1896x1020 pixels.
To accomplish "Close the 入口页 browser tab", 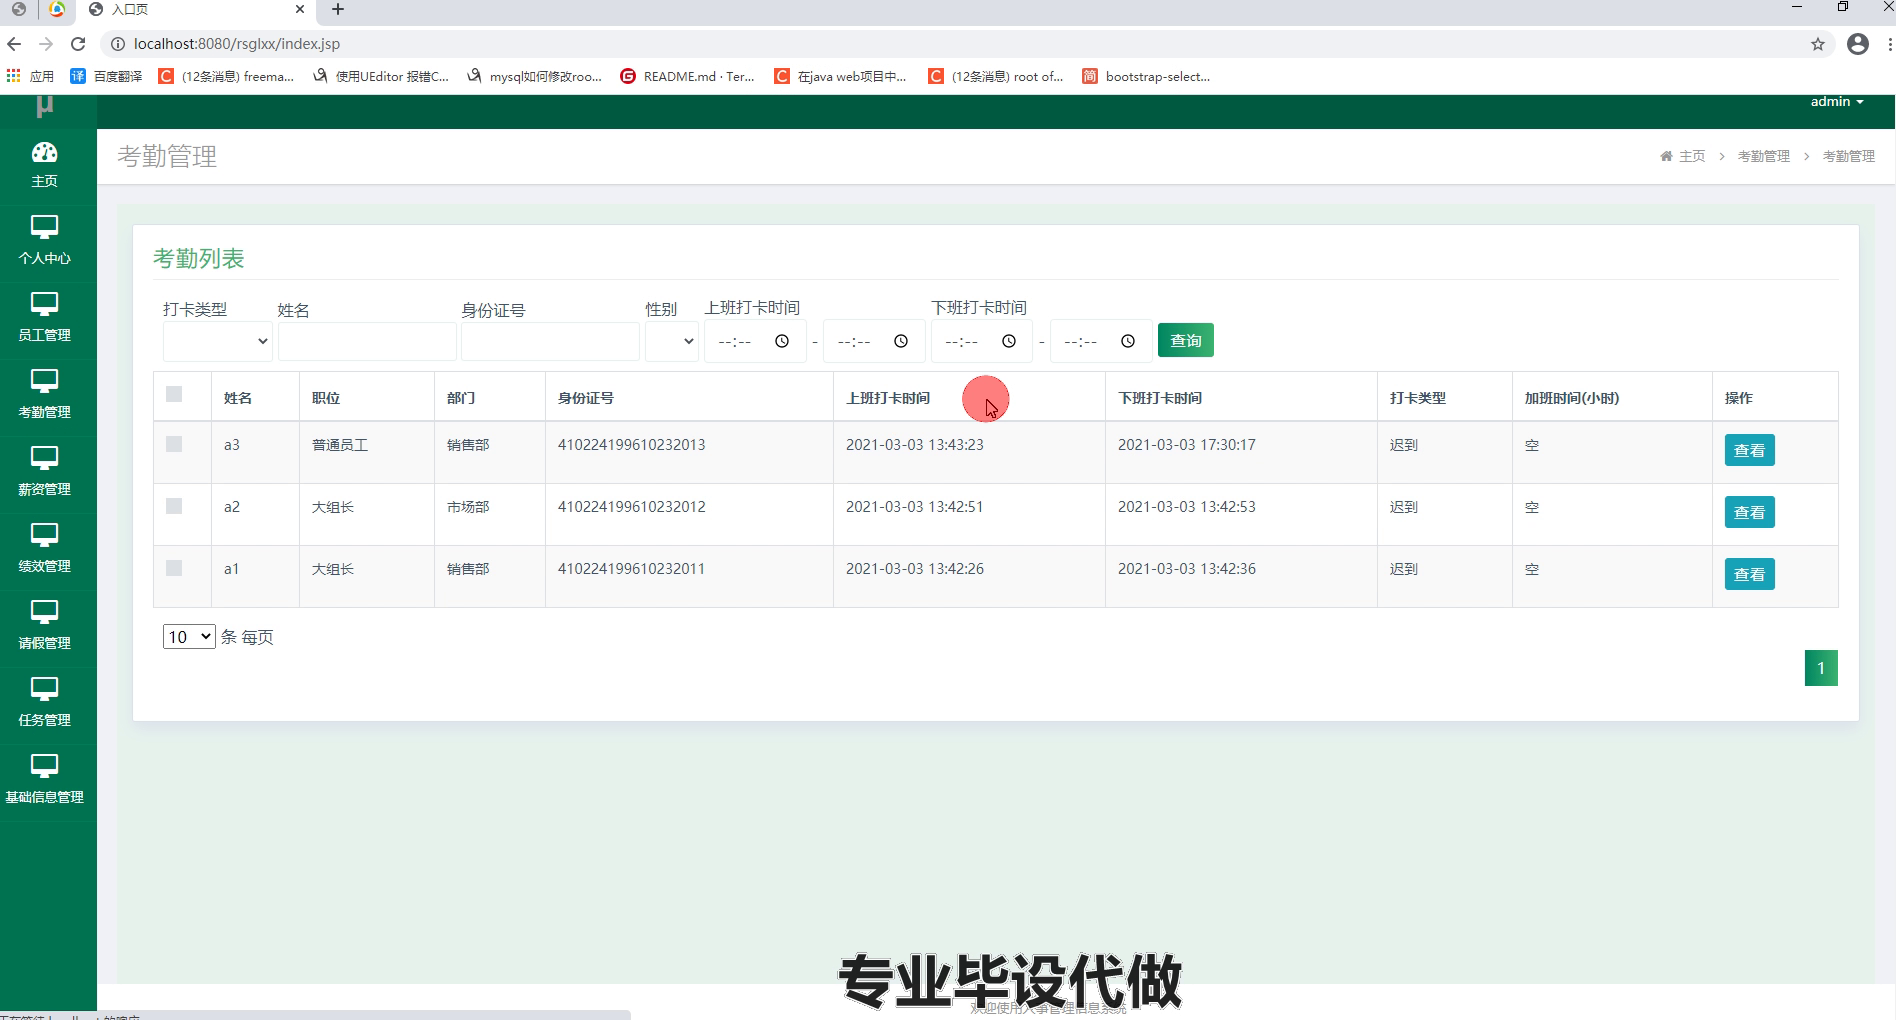I will tap(300, 9).
